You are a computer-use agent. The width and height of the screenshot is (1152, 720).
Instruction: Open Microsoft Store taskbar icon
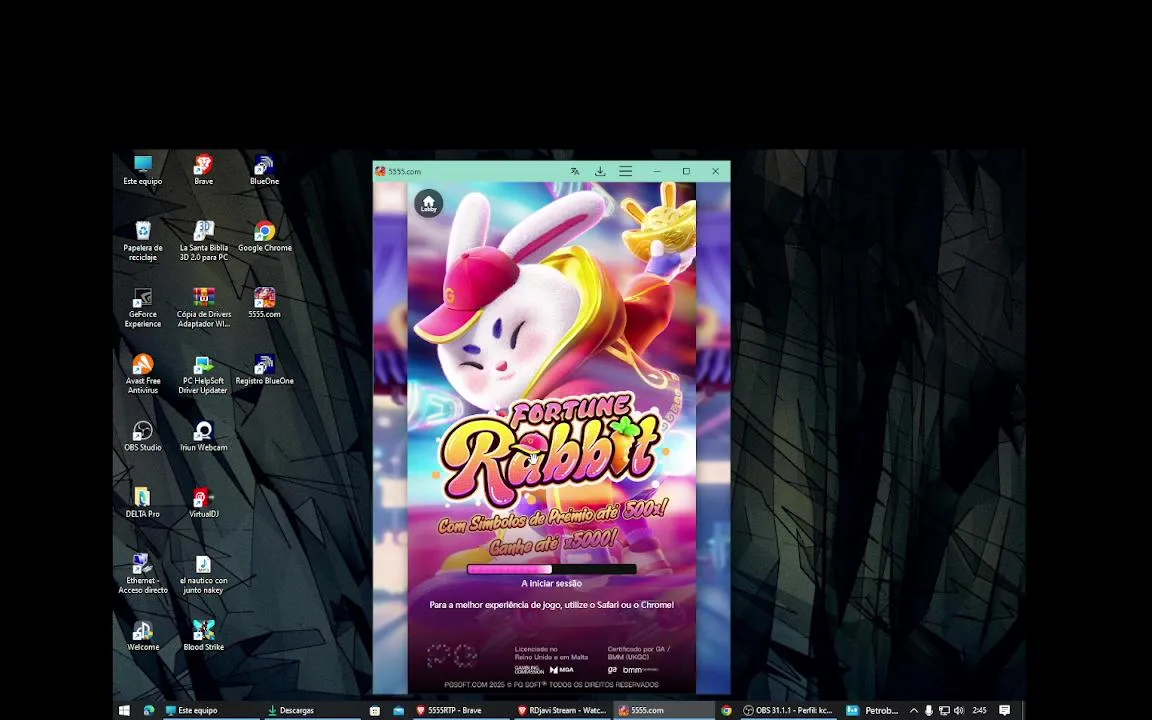click(x=375, y=710)
